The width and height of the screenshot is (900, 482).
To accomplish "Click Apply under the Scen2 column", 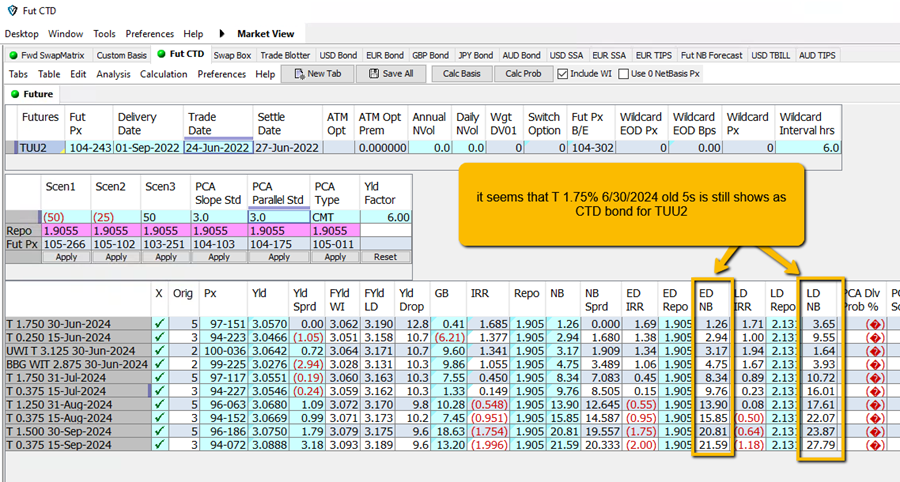I will 116,257.
